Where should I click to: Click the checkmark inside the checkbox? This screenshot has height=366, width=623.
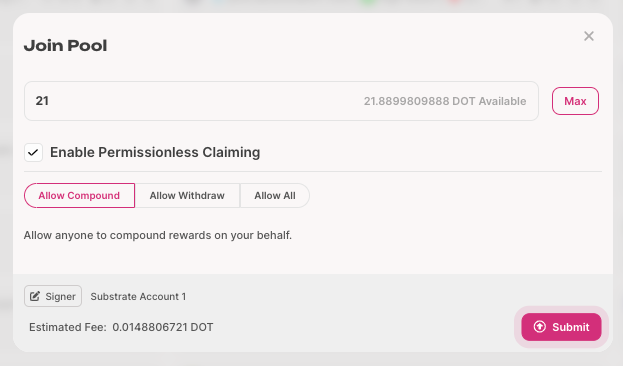(x=33, y=153)
